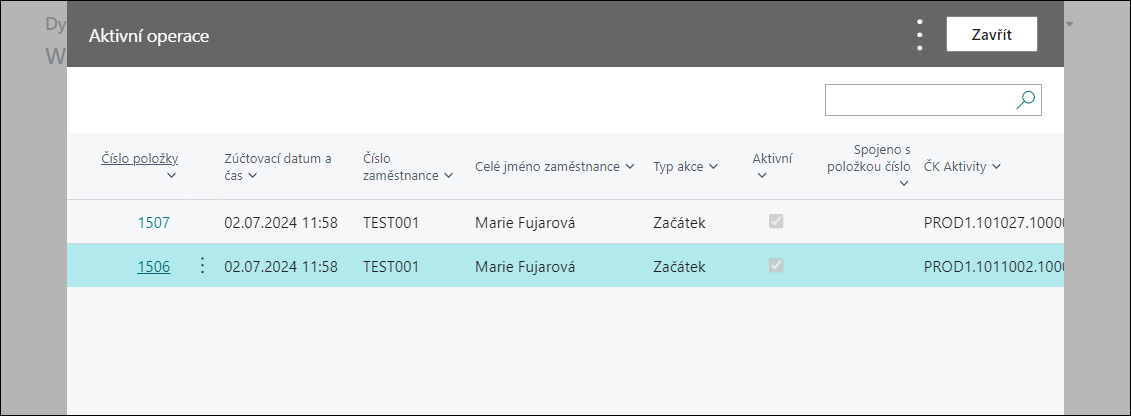This screenshot has width=1131, height=416.
Task: Toggle Aktivní checkbox in row 1507
Action: pos(776,221)
